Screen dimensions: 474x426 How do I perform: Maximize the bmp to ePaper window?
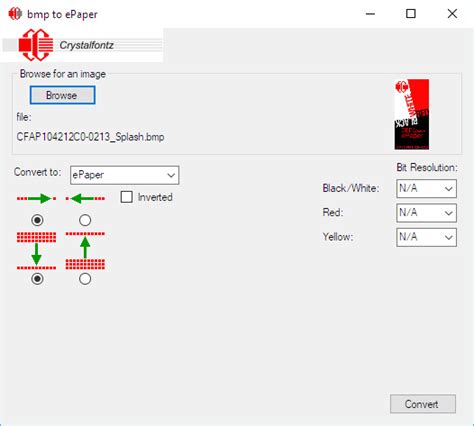[411, 14]
